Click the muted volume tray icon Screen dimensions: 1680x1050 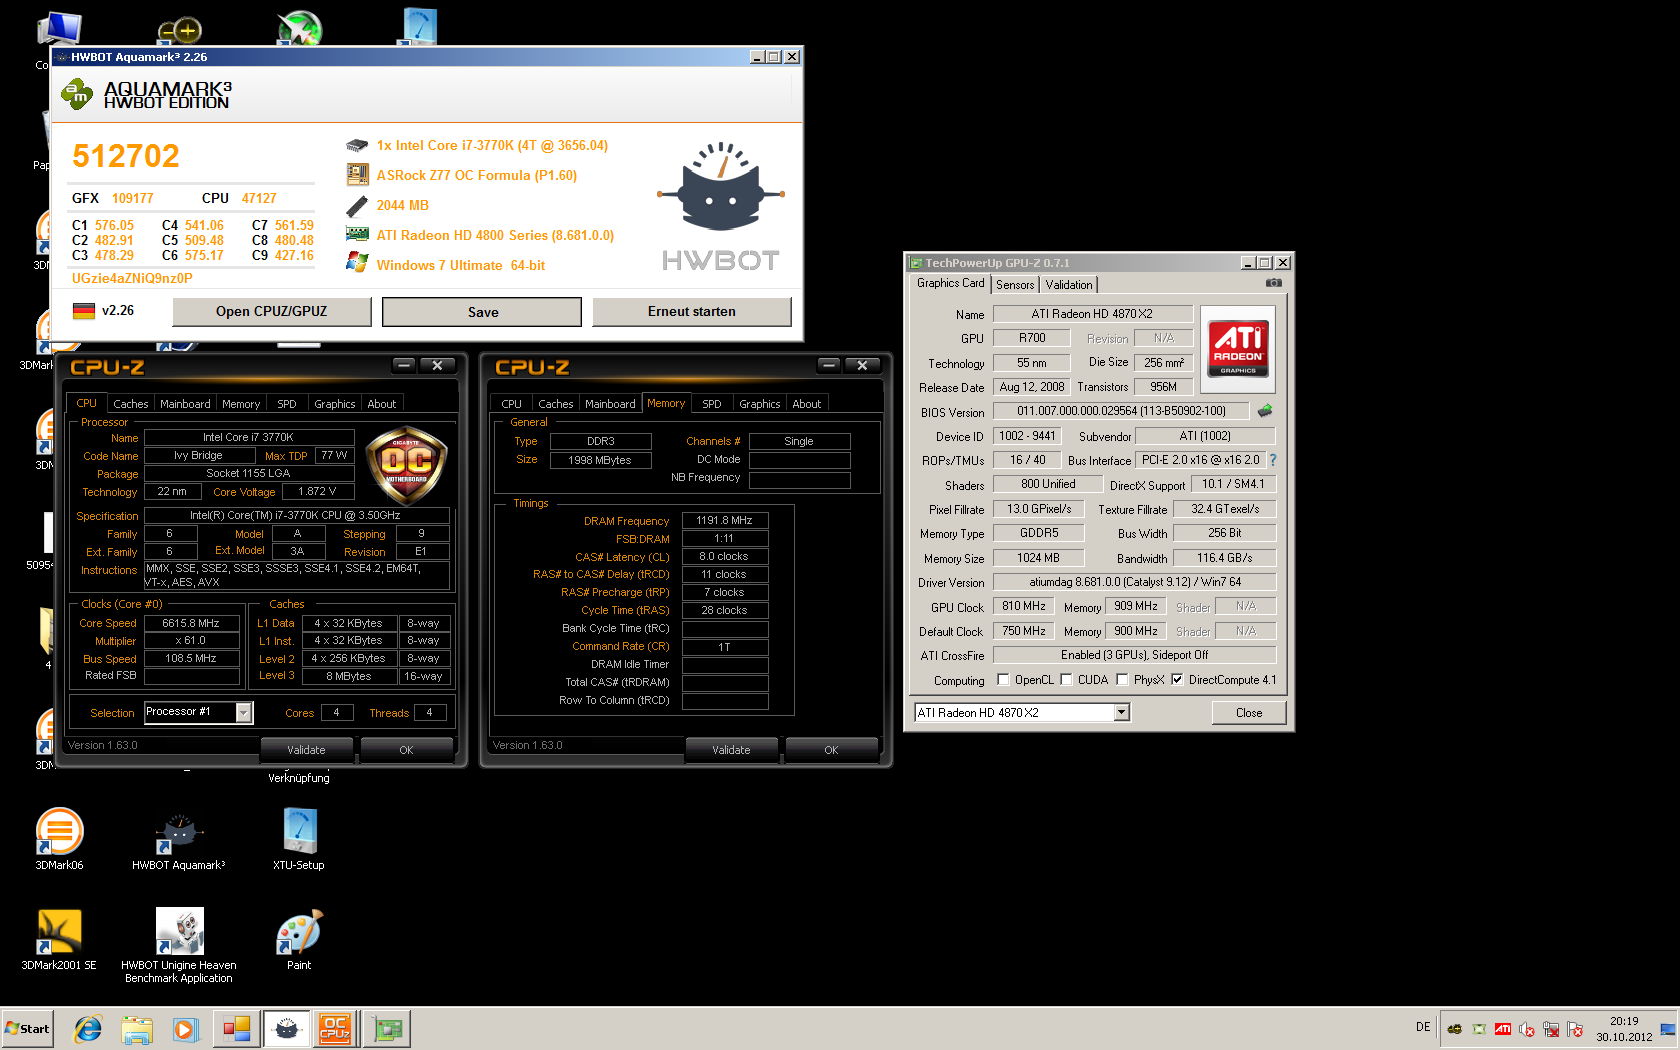(1527, 1029)
